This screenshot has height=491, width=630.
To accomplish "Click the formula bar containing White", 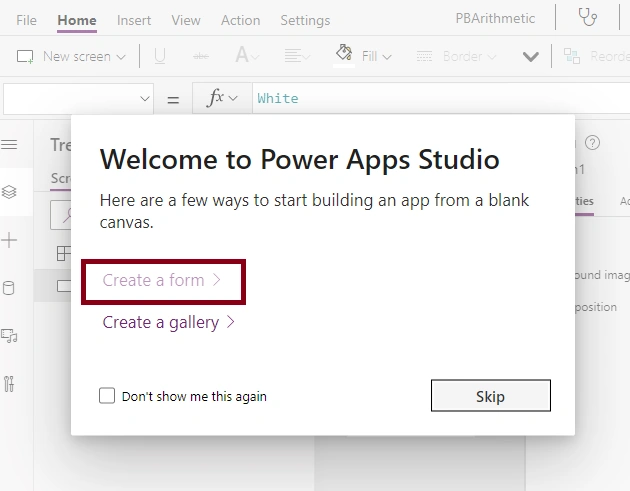I will pyautogui.click(x=441, y=98).
